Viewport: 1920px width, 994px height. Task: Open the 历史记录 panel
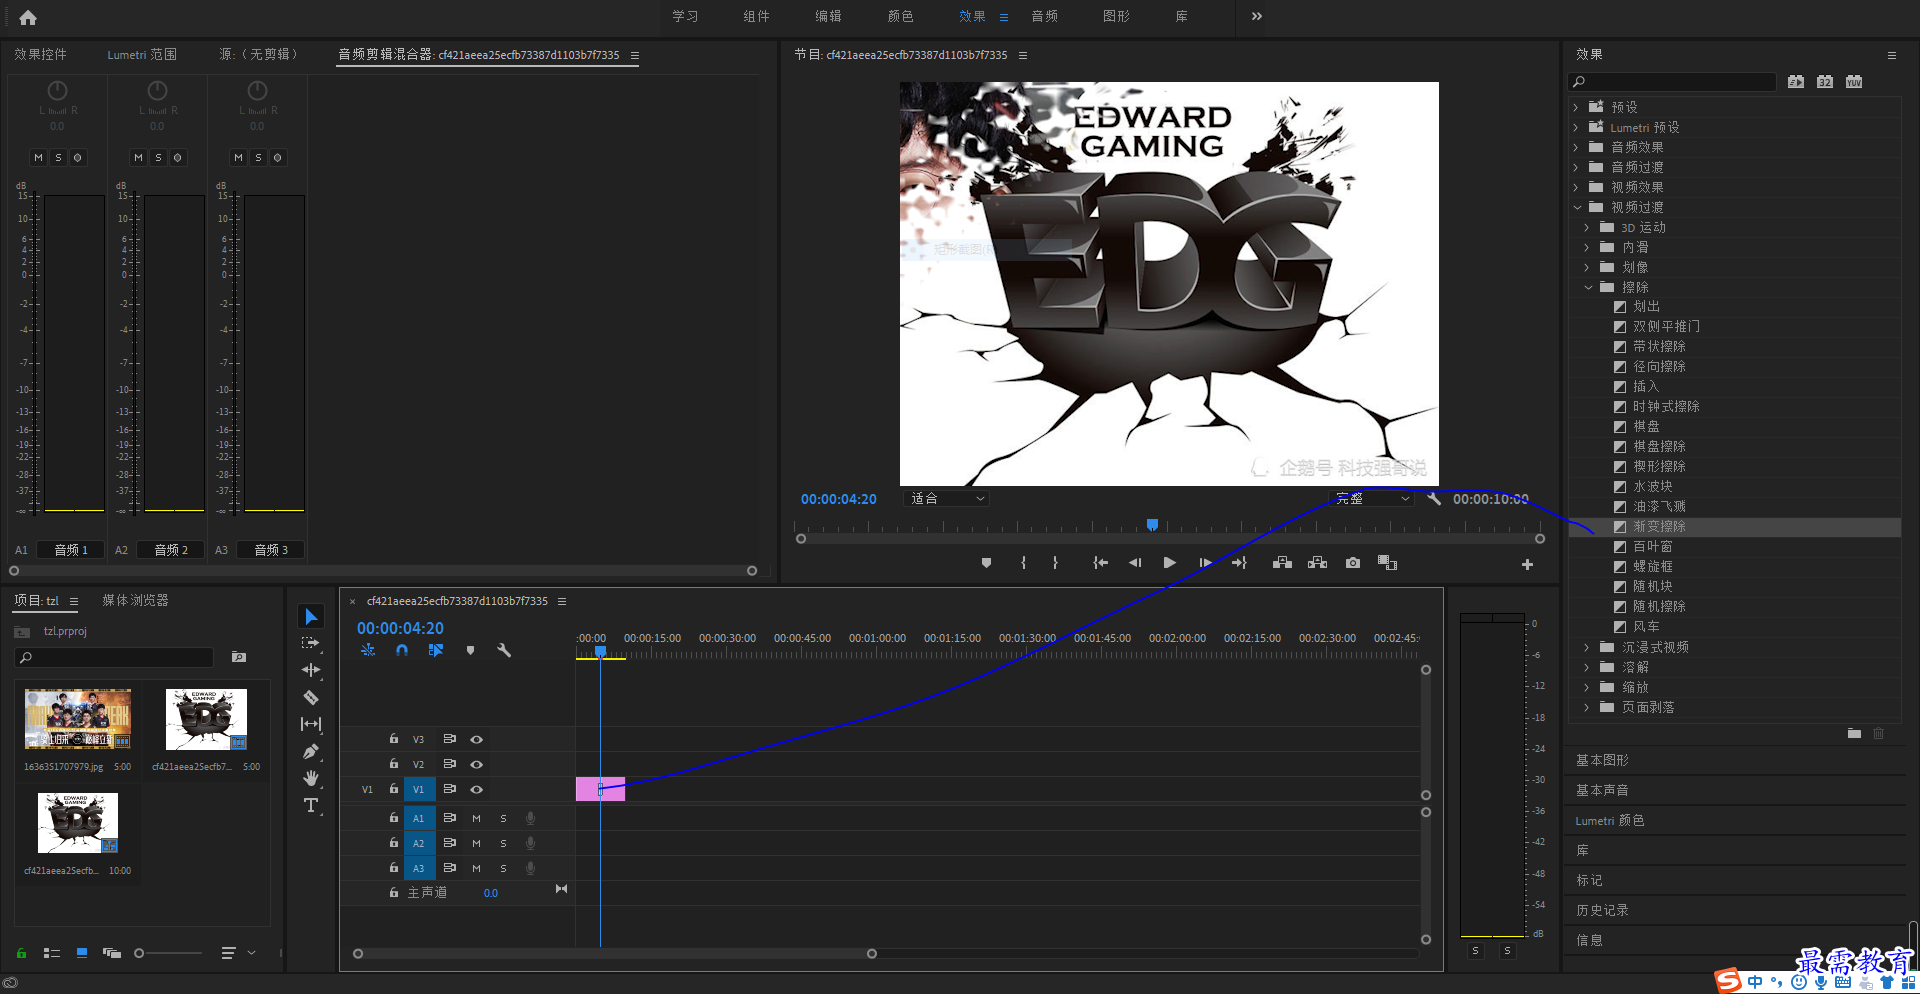[1602, 910]
